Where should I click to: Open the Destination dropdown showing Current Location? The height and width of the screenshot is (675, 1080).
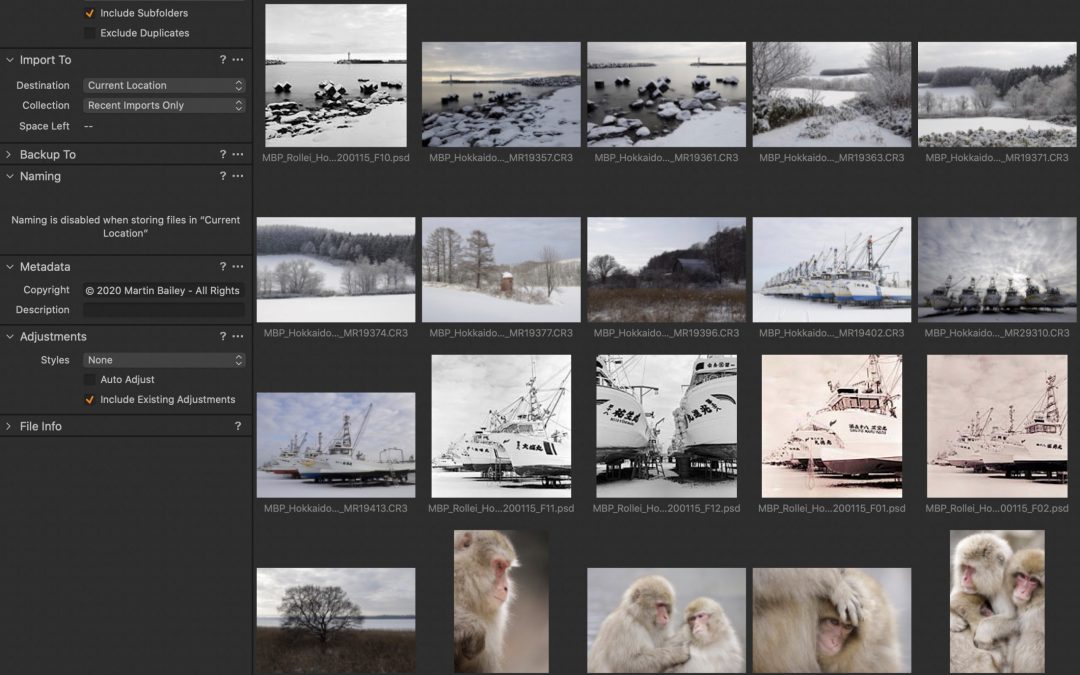[x=164, y=86]
